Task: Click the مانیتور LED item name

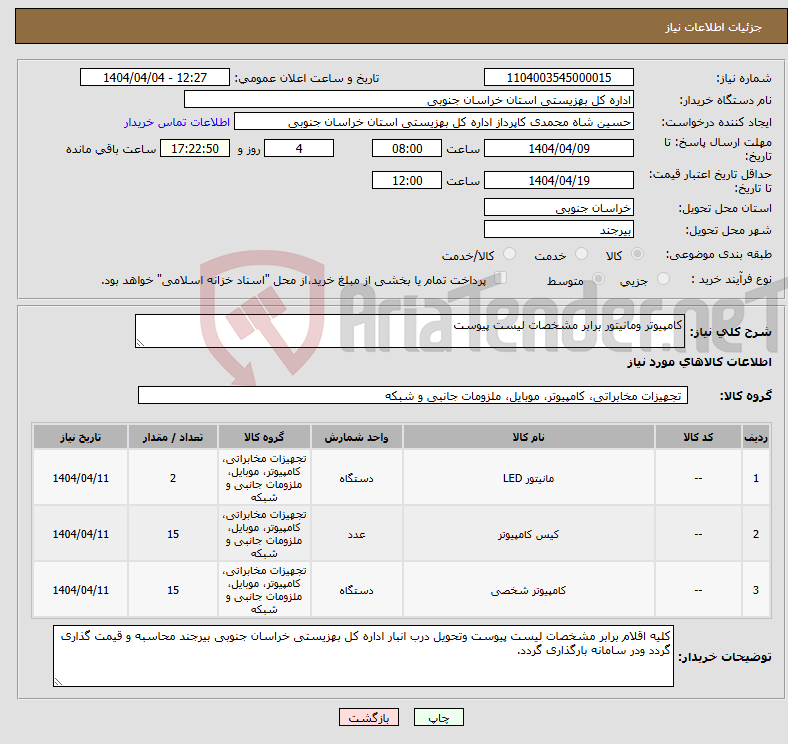Action: [529, 478]
